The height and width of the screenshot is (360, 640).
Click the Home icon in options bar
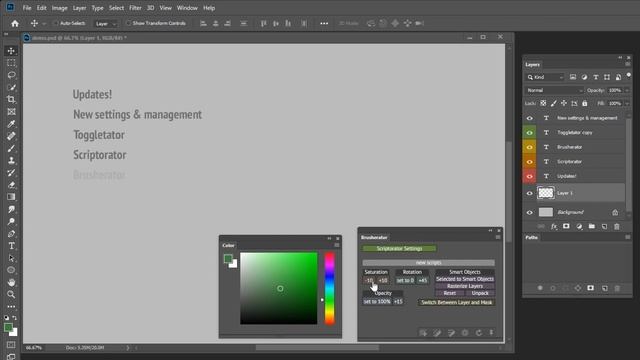click(x=15, y=23)
